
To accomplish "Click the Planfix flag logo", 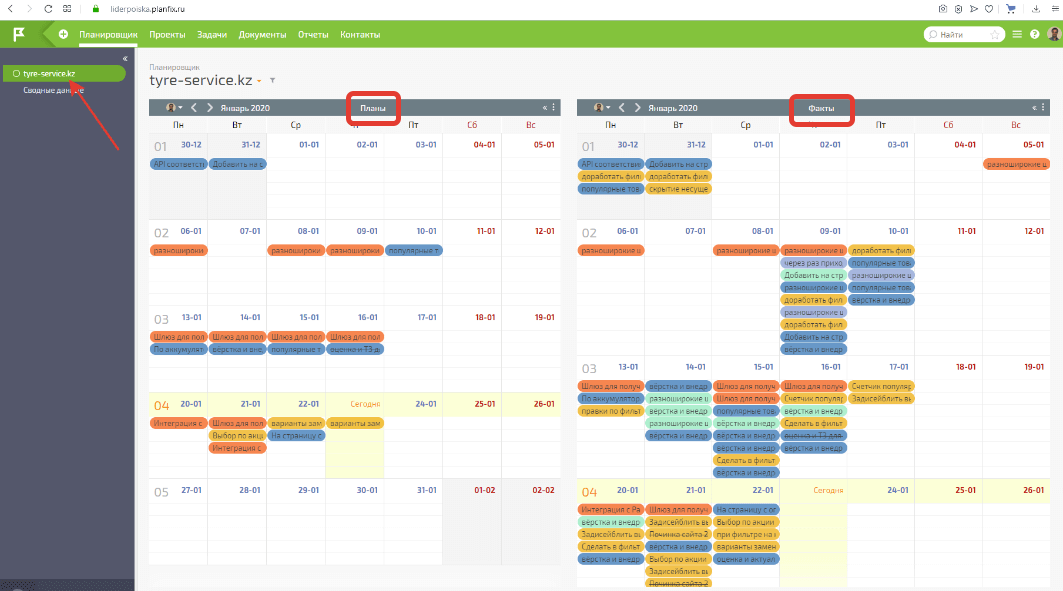I will [19, 34].
